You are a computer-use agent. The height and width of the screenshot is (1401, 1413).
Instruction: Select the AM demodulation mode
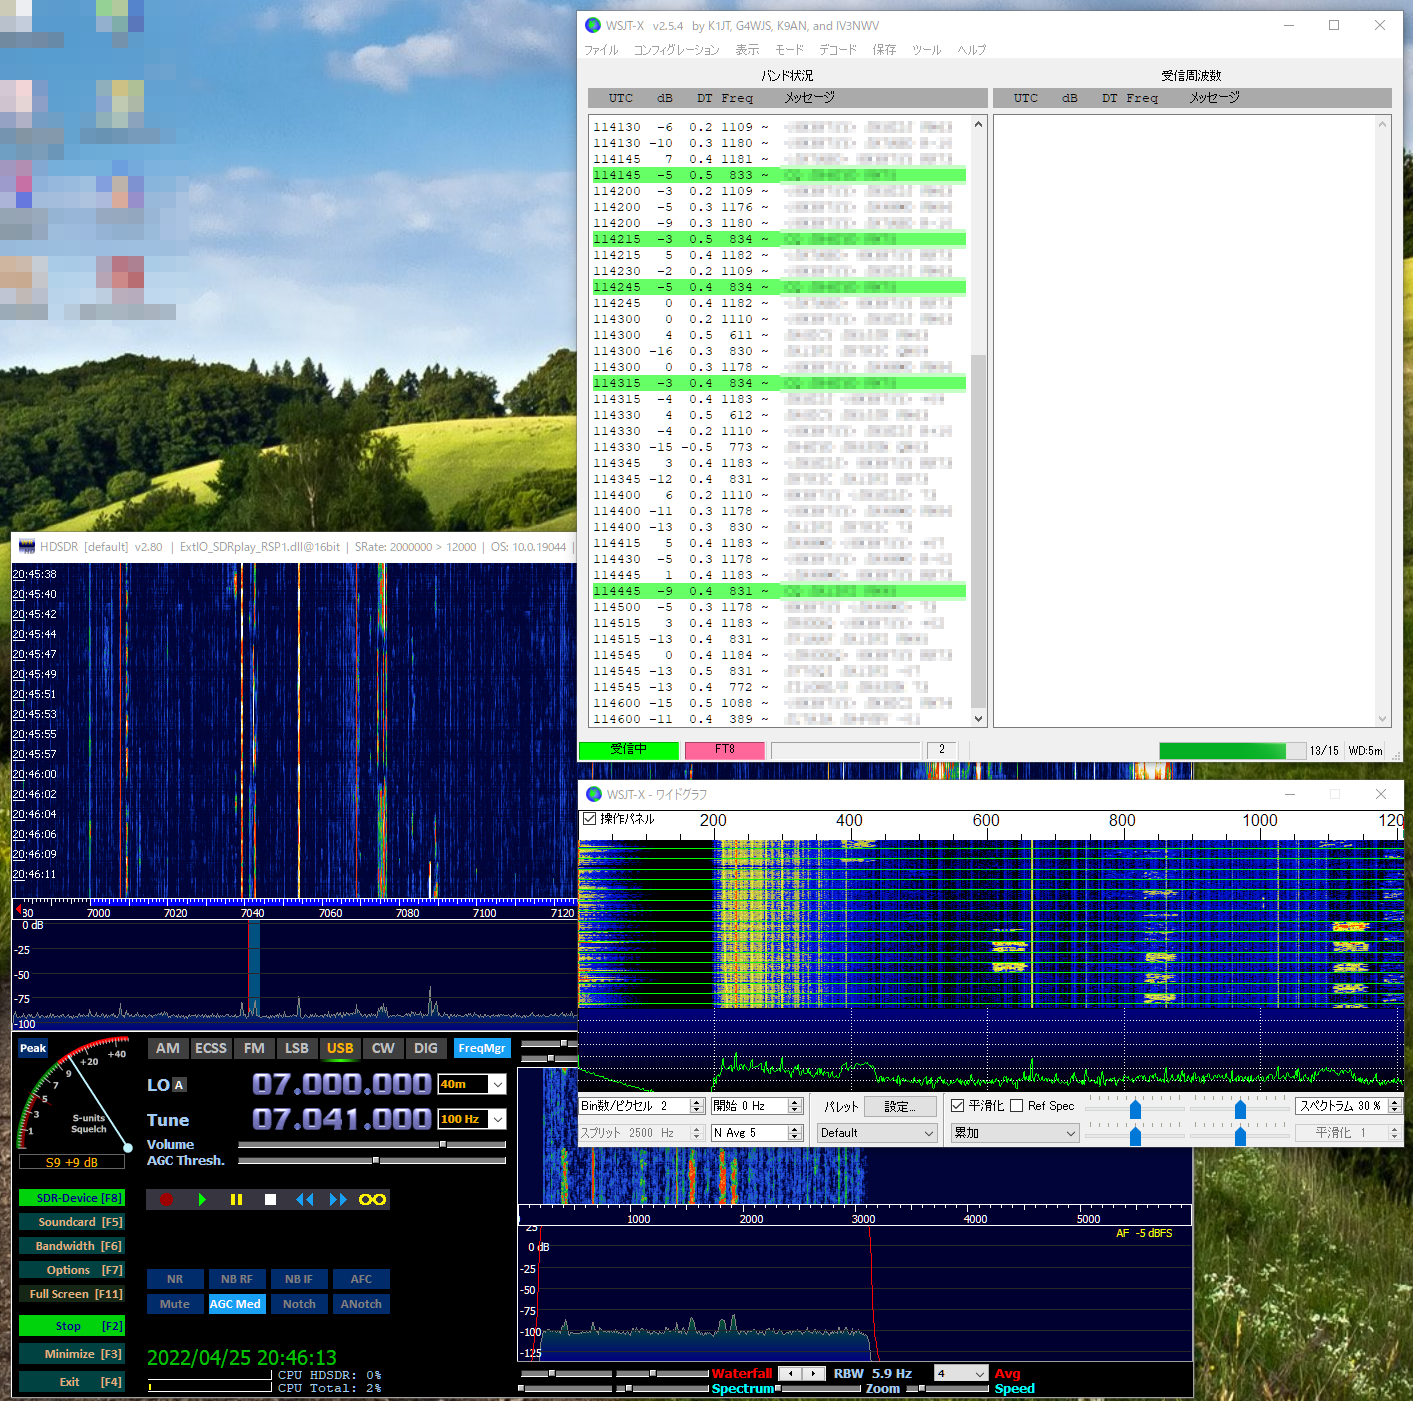(x=168, y=1048)
